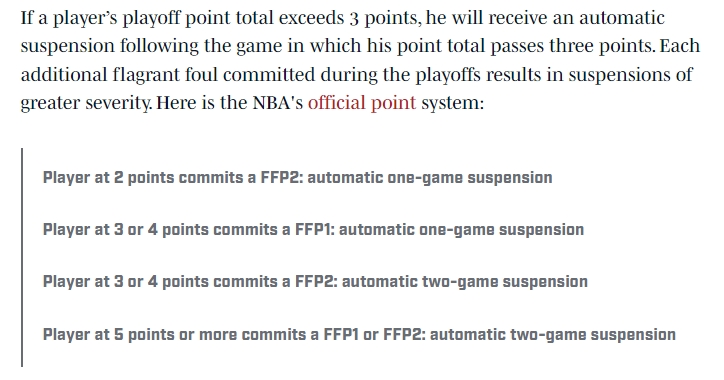Open the 'official point' hyperlink

362,103
